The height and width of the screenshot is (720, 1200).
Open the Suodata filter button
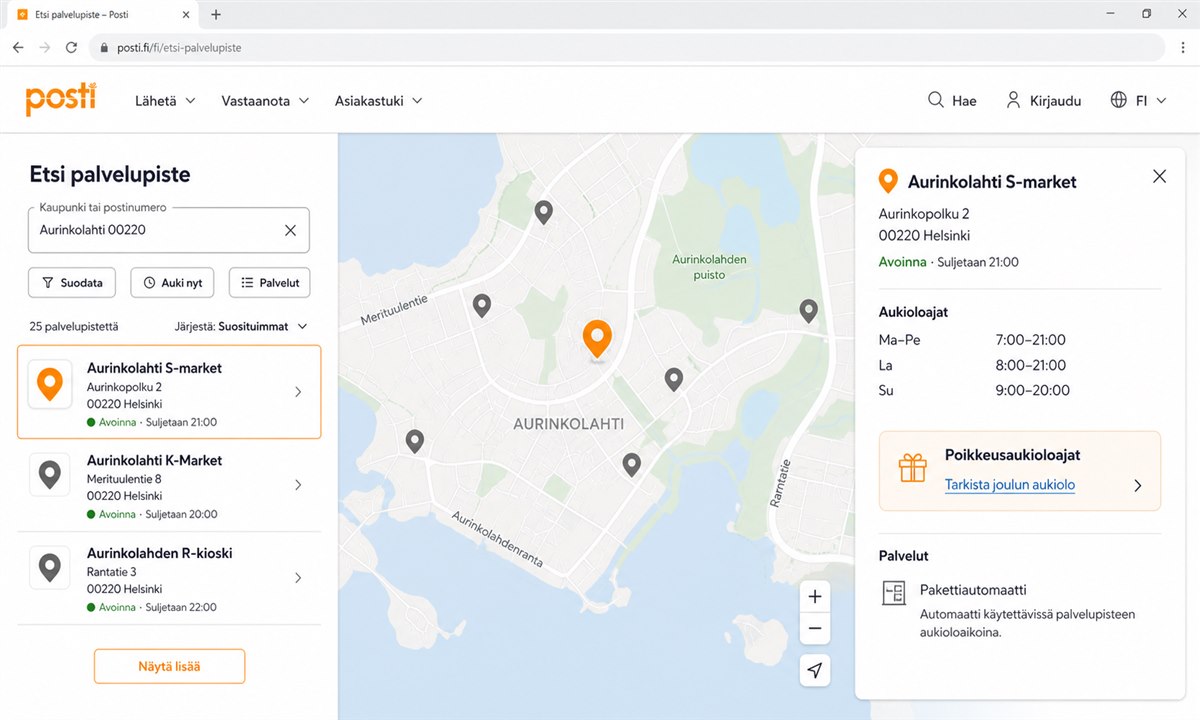click(72, 283)
